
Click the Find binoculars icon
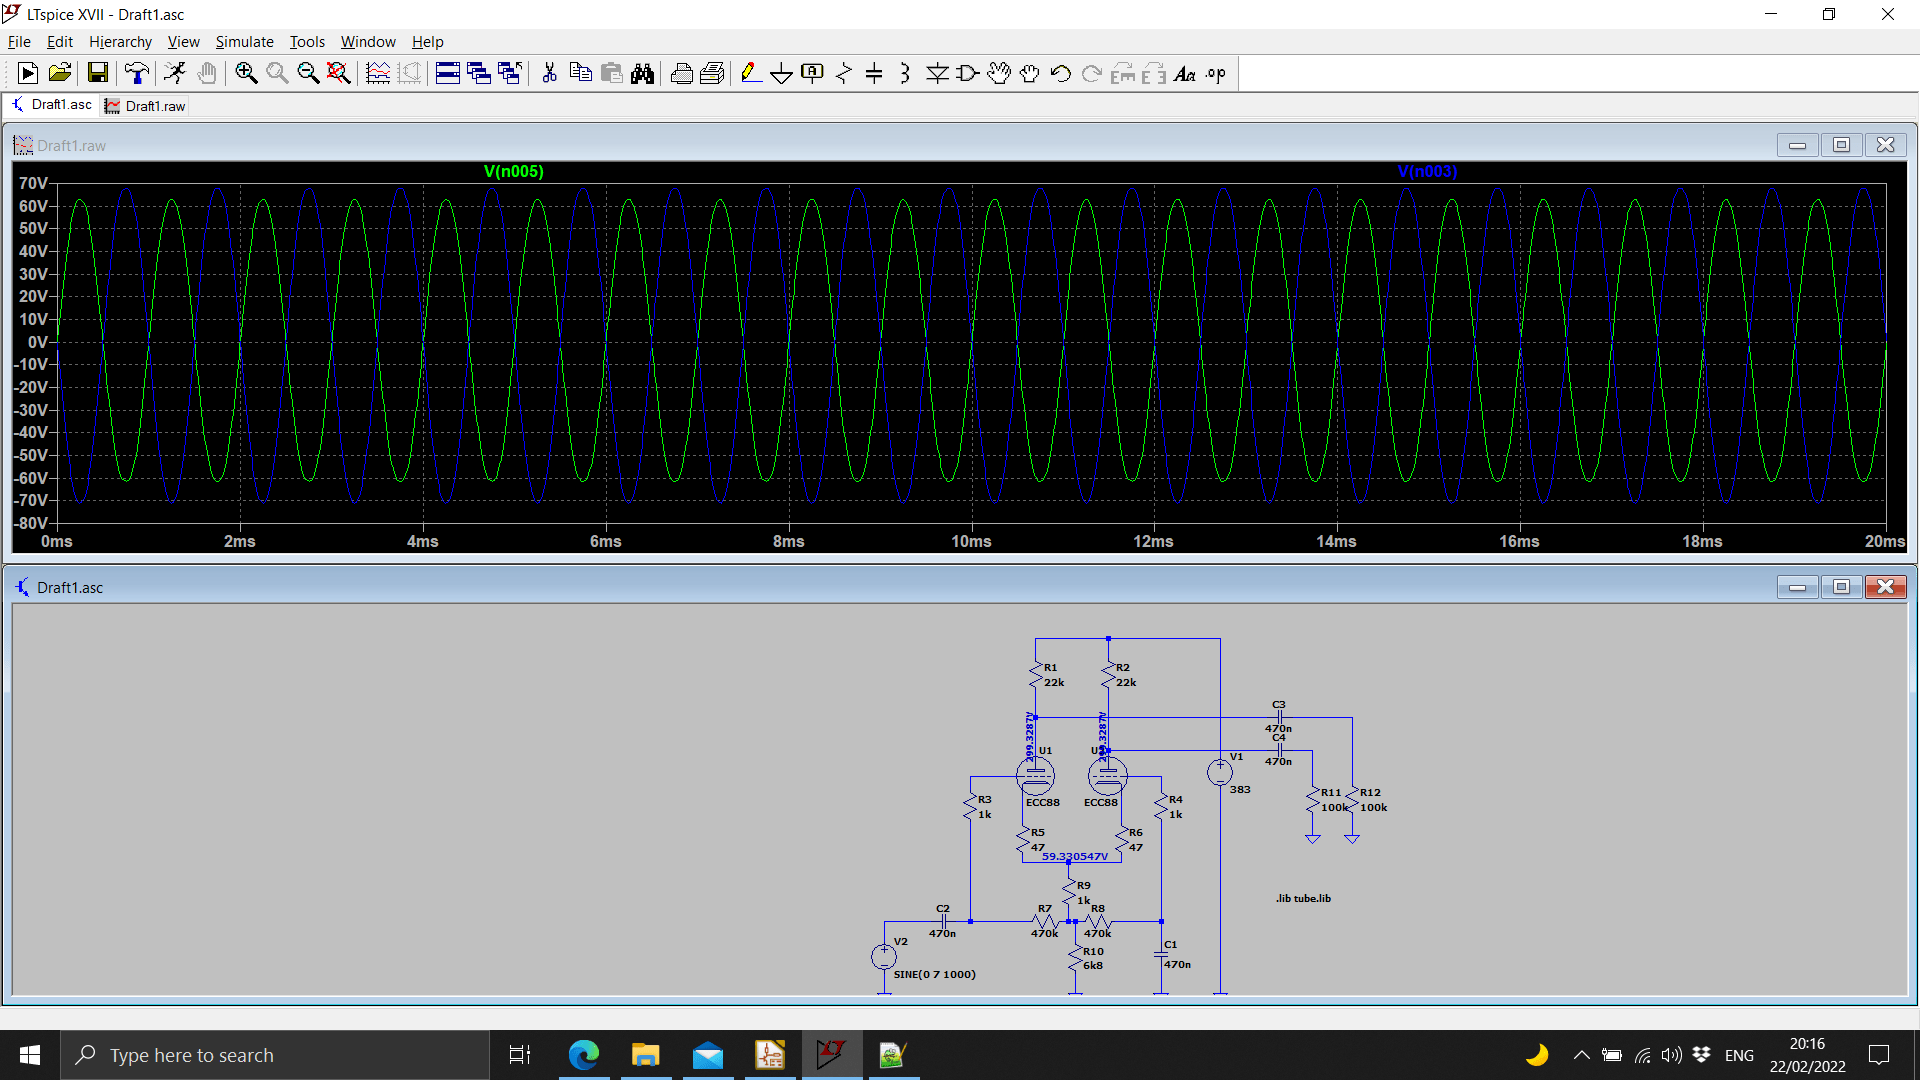[642, 73]
